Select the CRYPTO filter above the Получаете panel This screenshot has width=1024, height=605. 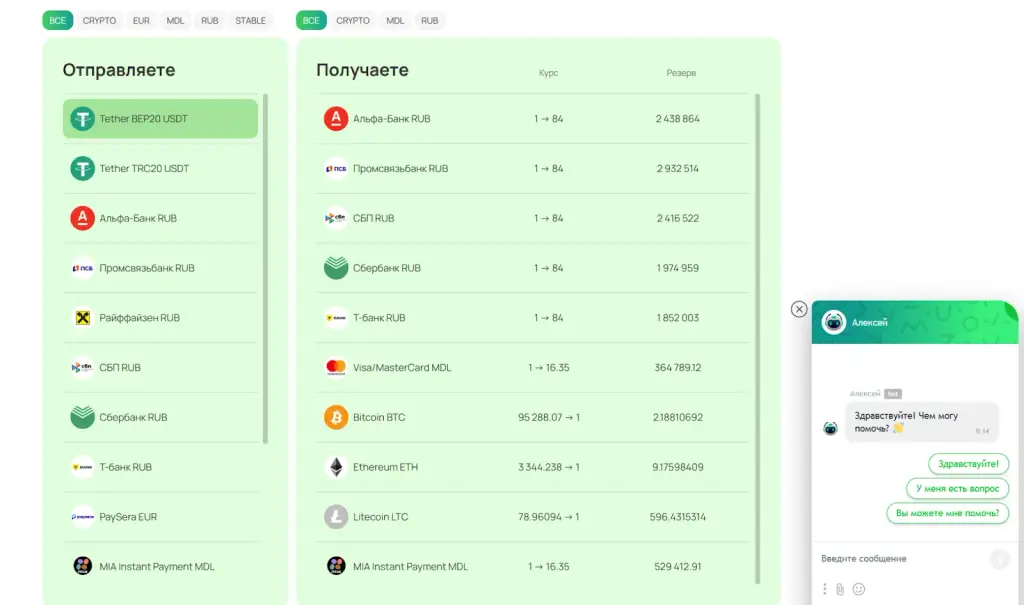click(x=353, y=20)
